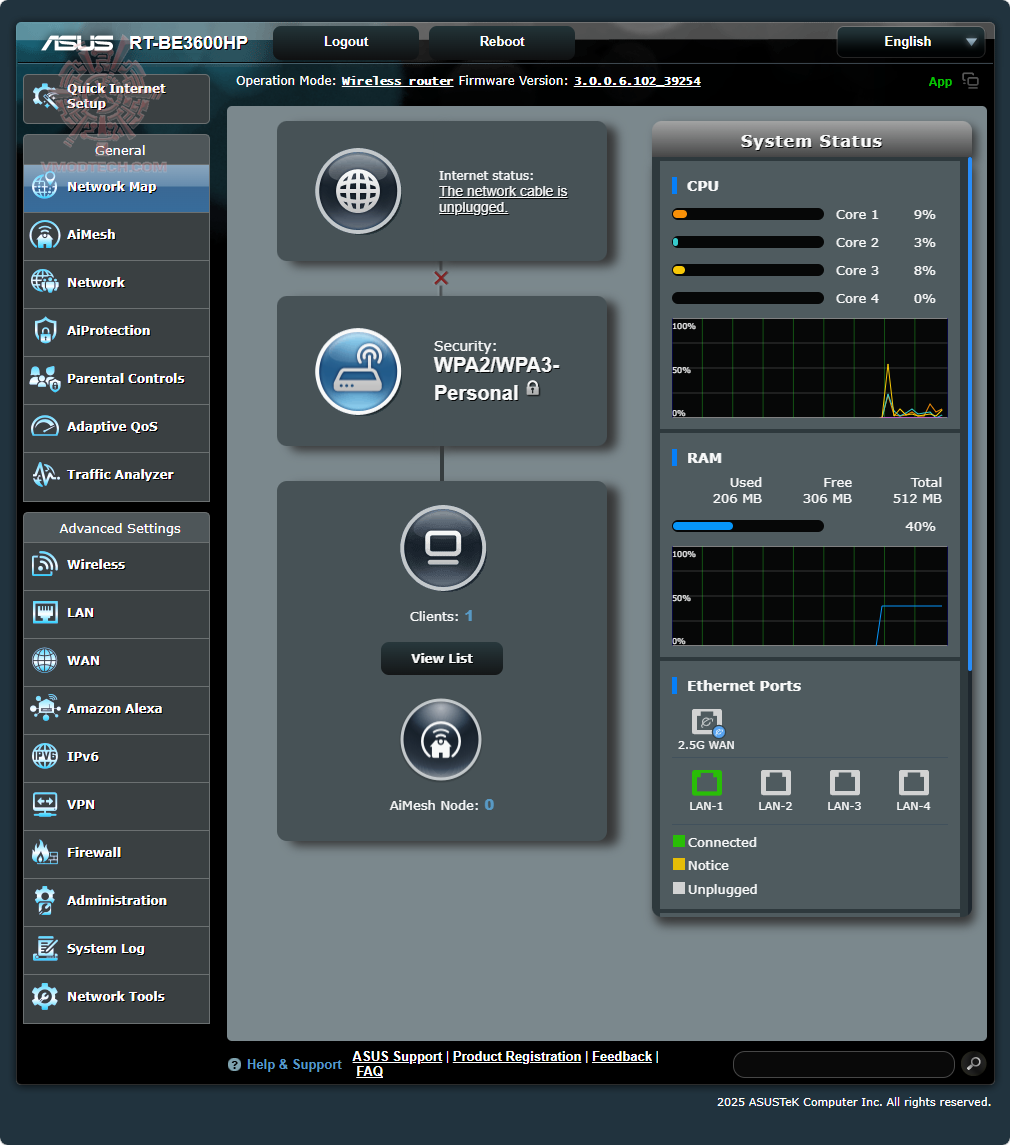The width and height of the screenshot is (1010, 1145).
Task: Click the Core 1 CPU usage bar
Action: coord(748,214)
